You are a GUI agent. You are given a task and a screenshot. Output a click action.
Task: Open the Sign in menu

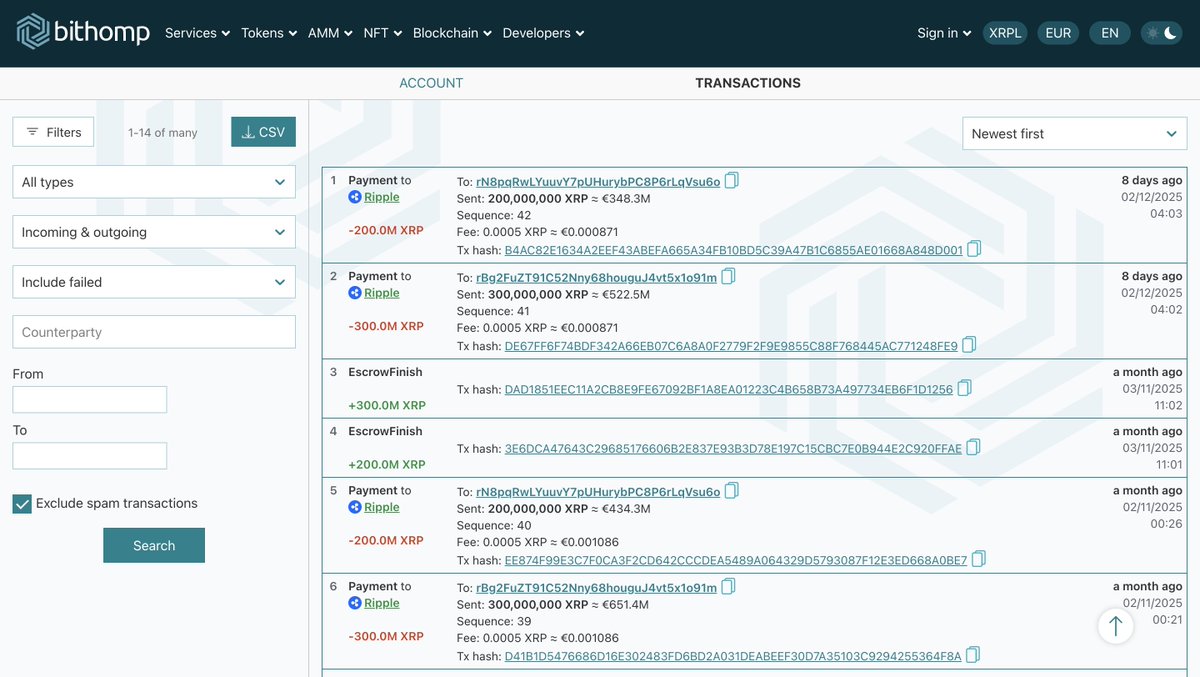(944, 33)
